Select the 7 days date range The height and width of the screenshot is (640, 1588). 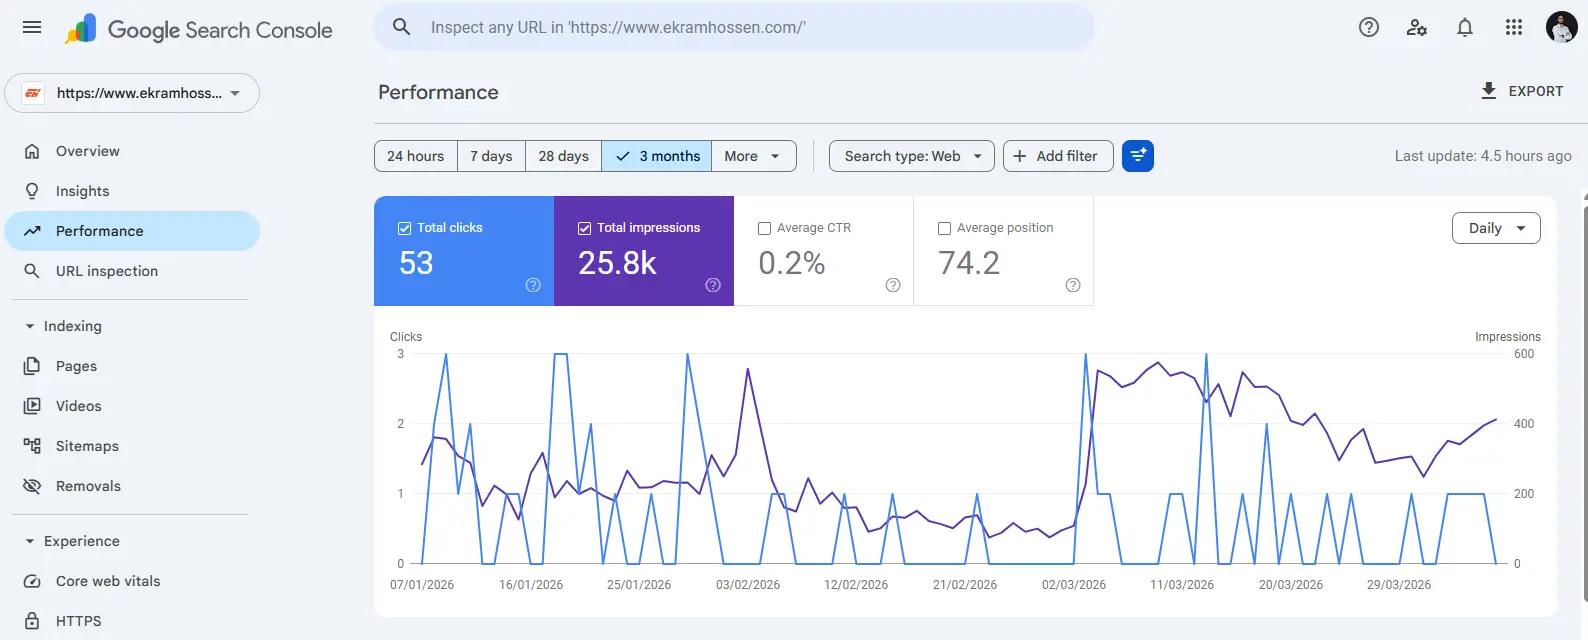(491, 156)
